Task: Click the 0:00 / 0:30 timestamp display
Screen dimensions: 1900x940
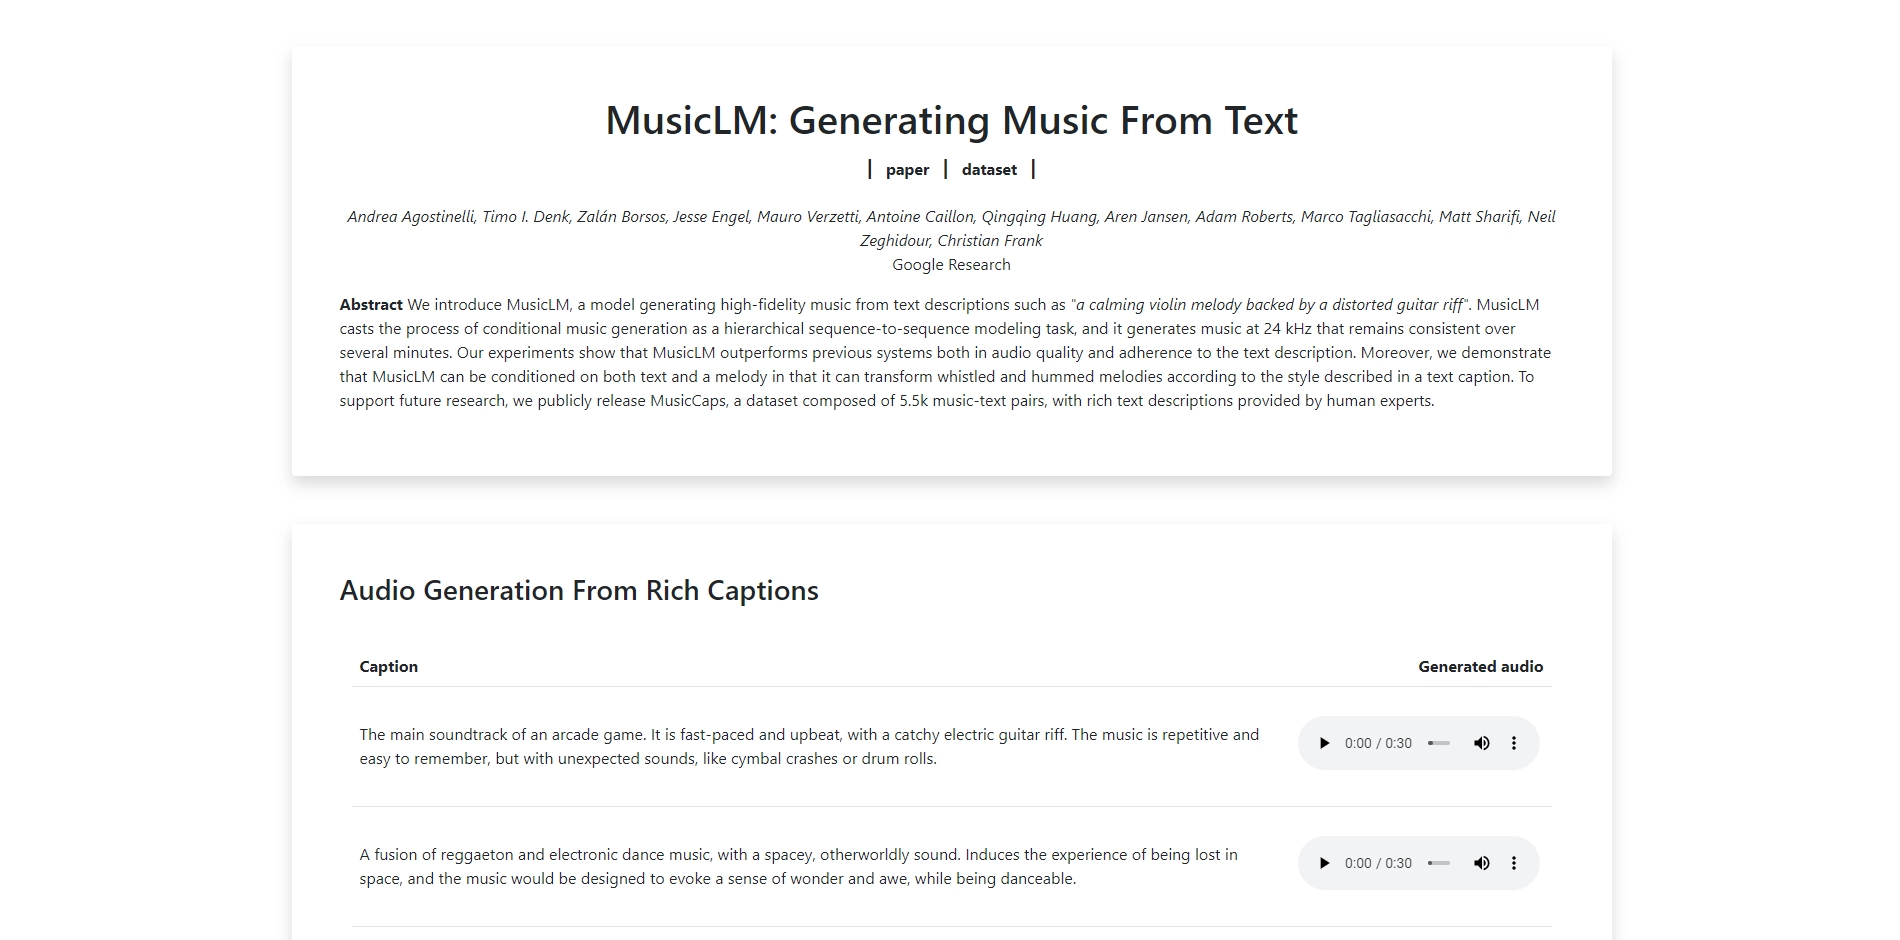Action: pos(1378,743)
